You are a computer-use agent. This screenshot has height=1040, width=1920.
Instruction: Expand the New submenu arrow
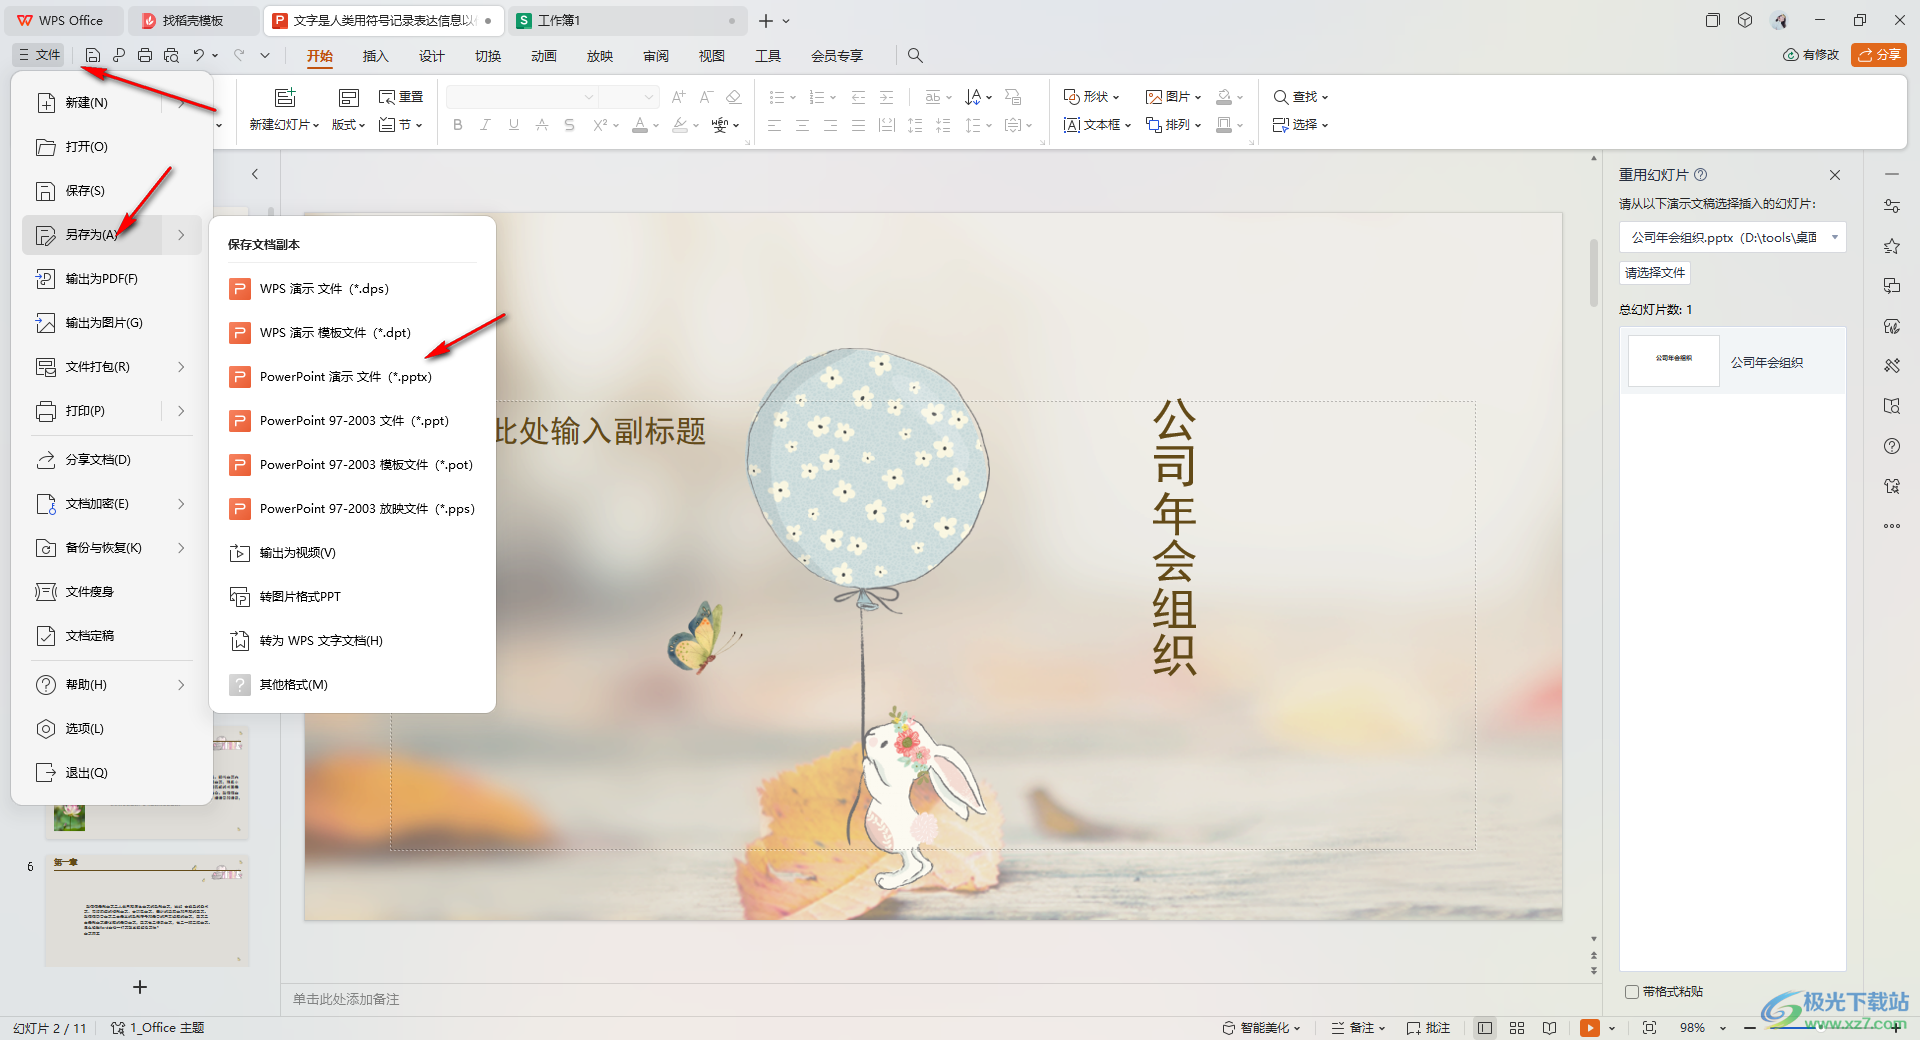tap(181, 103)
